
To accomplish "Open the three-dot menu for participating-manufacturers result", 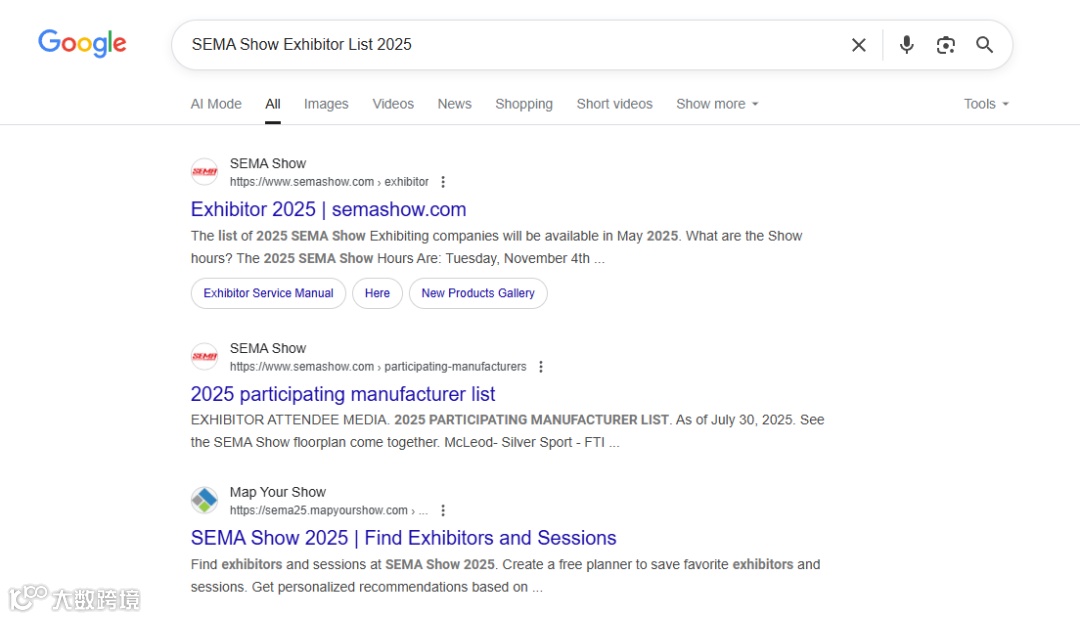I will coord(541,366).
